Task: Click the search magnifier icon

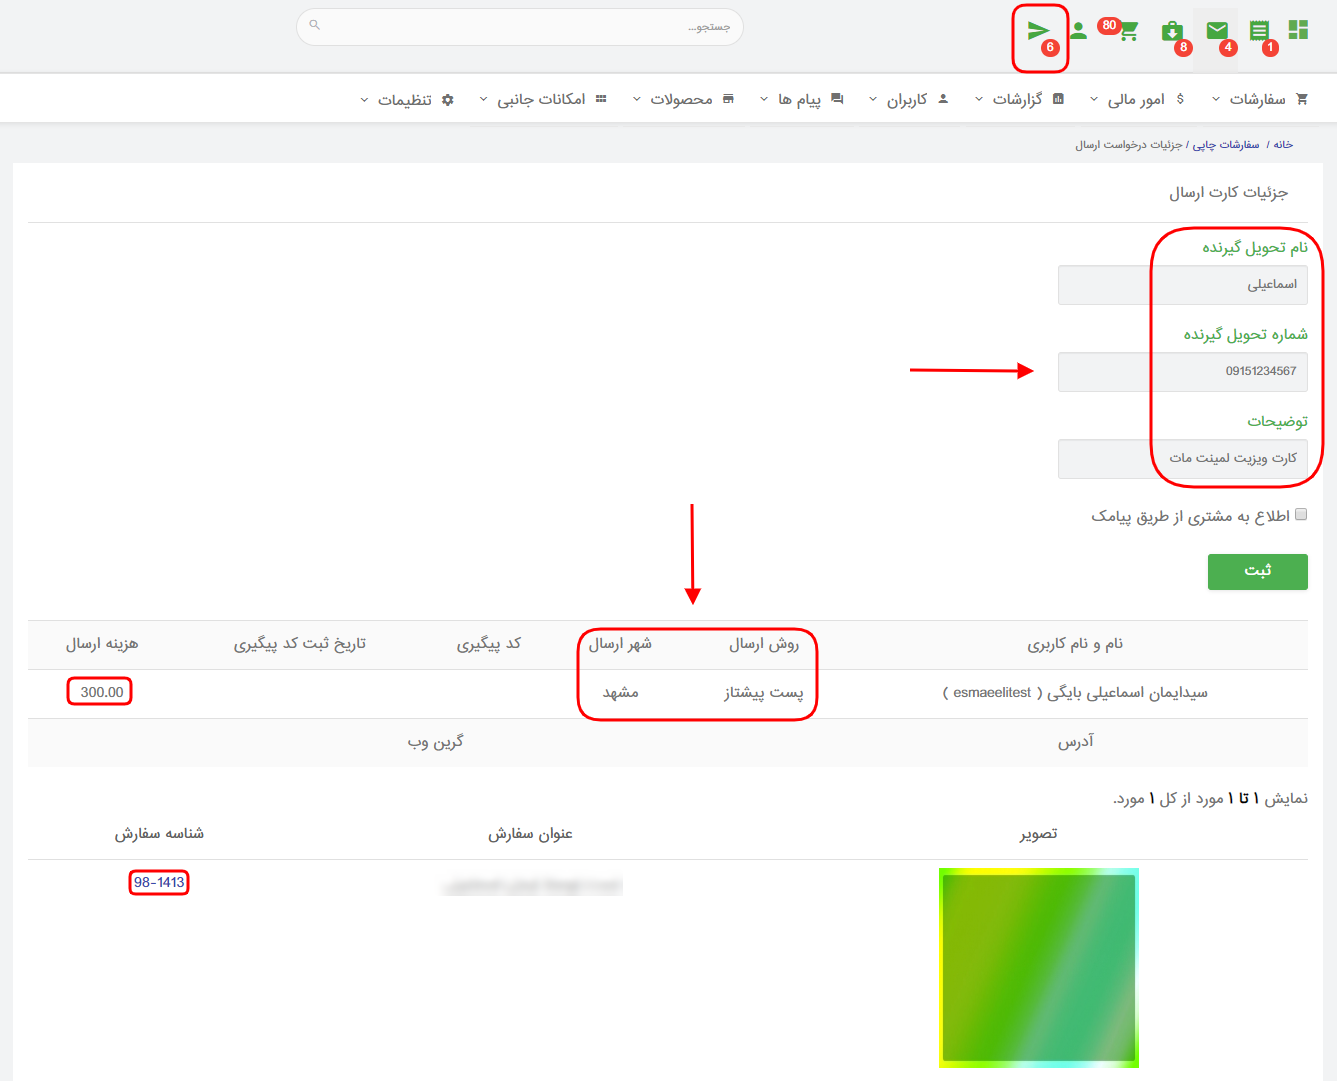Action: (x=314, y=25)
